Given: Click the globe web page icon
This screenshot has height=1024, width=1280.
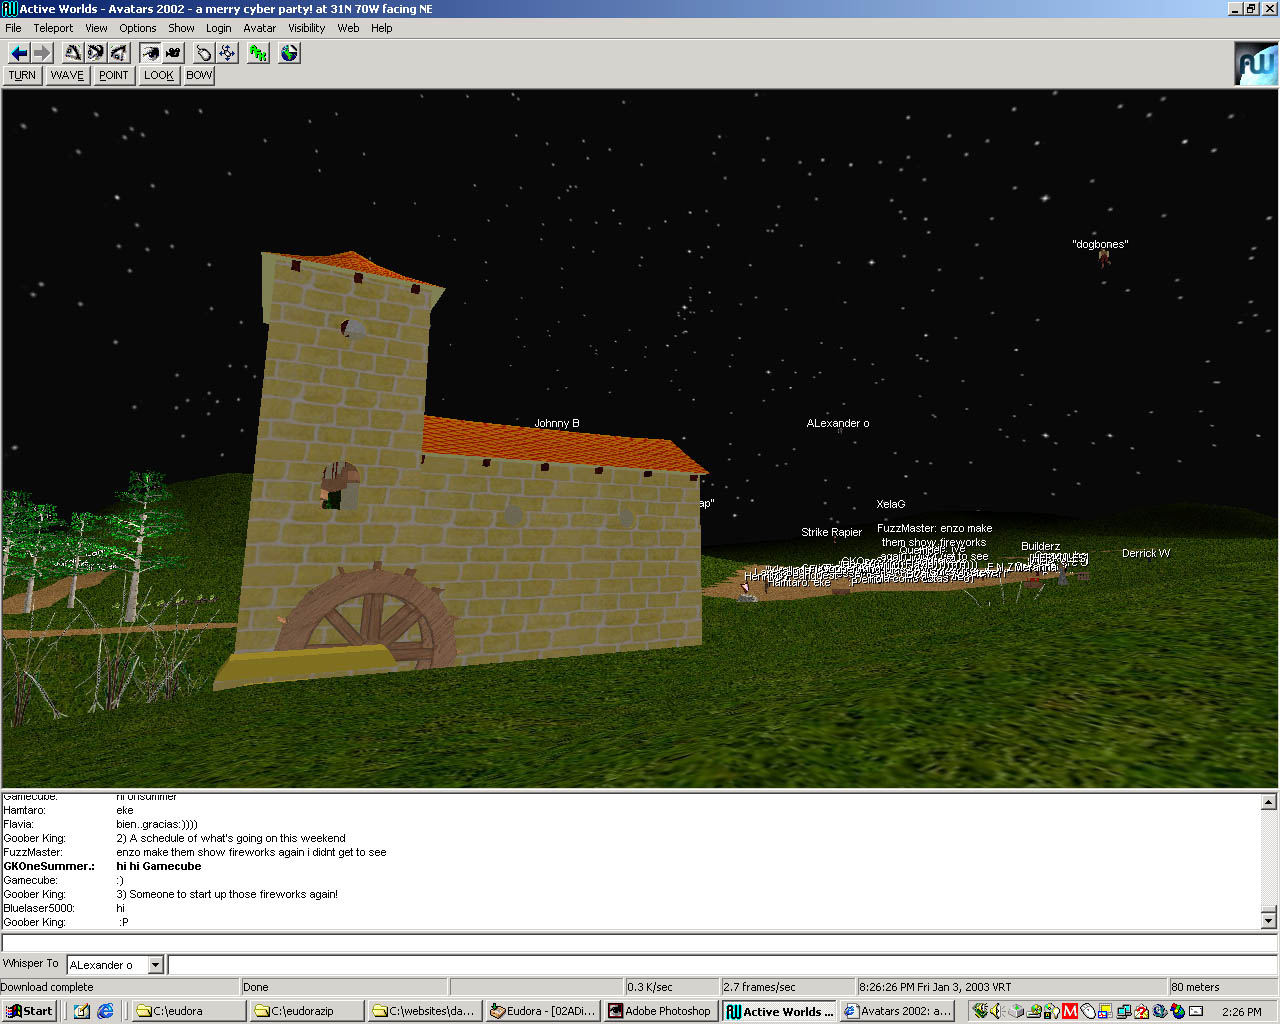Looking at the screenshot, I should [x=289, y=53].
